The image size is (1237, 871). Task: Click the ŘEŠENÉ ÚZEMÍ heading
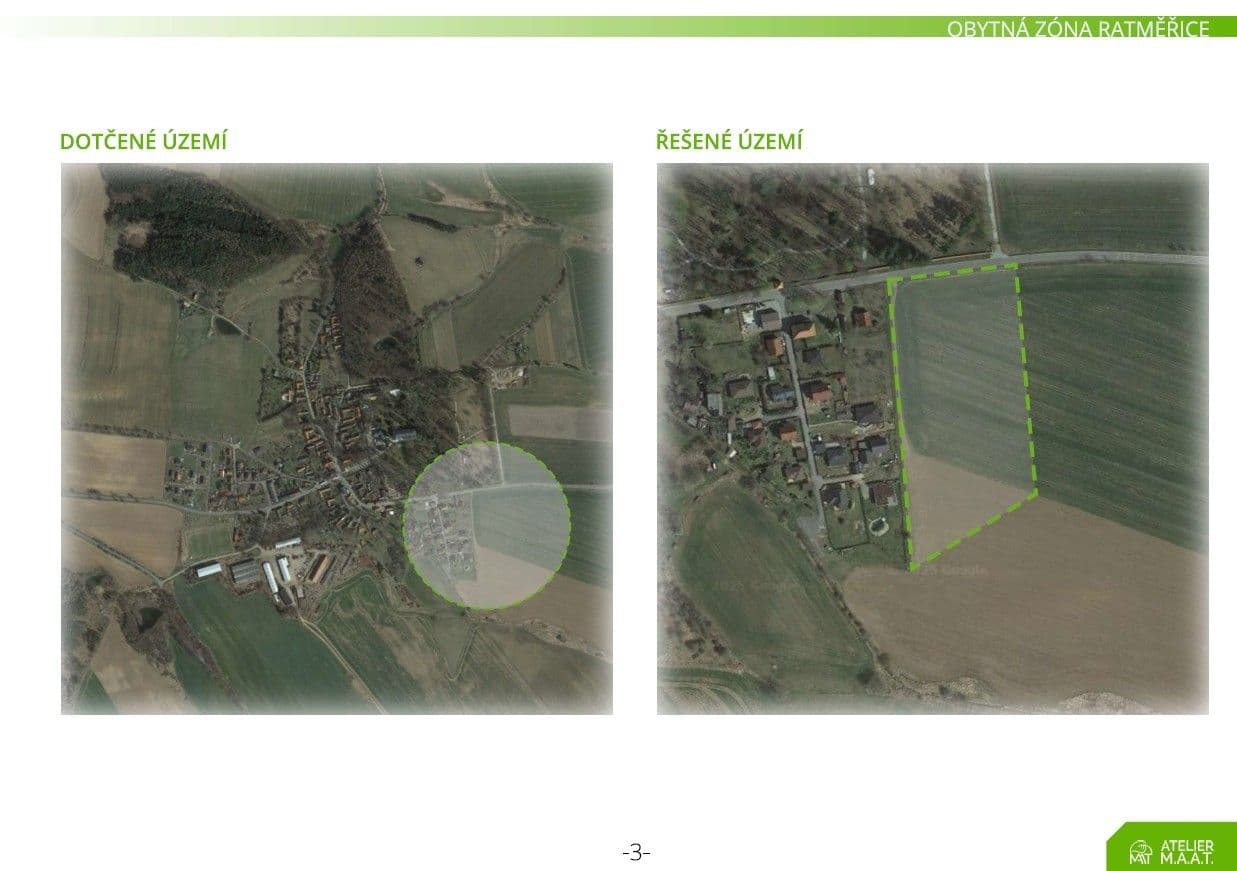(729, 142)
